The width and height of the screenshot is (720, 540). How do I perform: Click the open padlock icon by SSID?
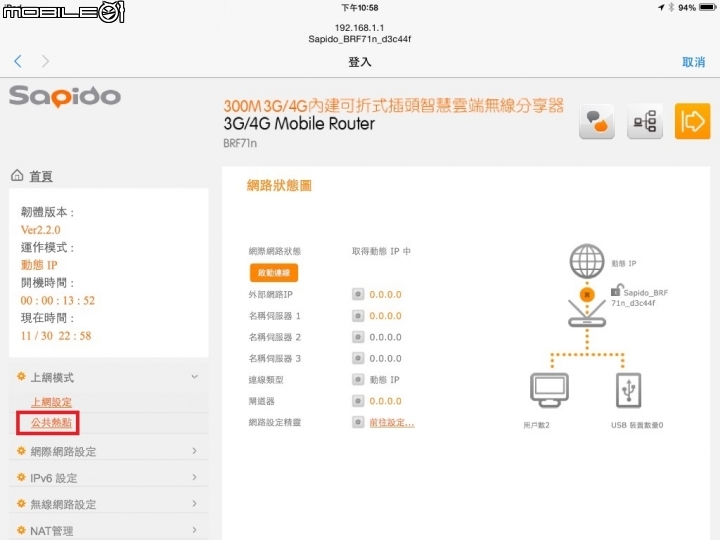pyautogui.click(x=616, y=290)
